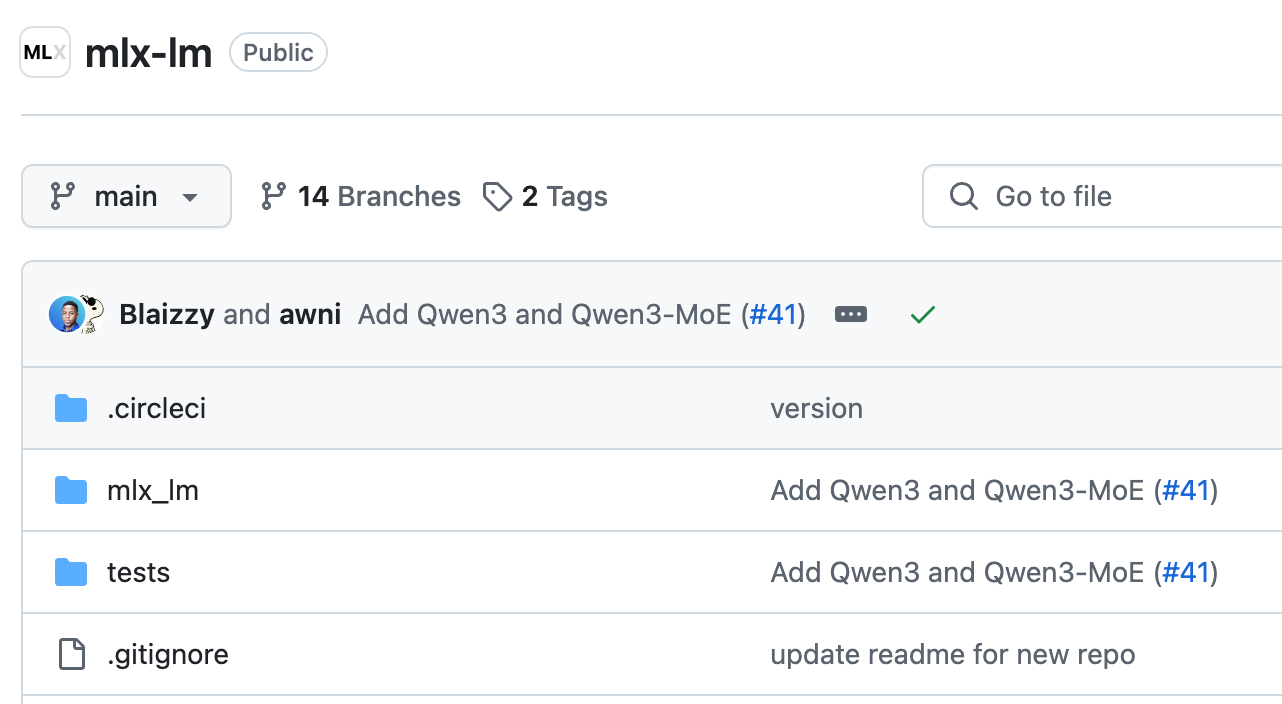The width and height of the screenshot is (1282, 704).
Task: Click the MLX repository logo avatar
Action: [45, 53]
